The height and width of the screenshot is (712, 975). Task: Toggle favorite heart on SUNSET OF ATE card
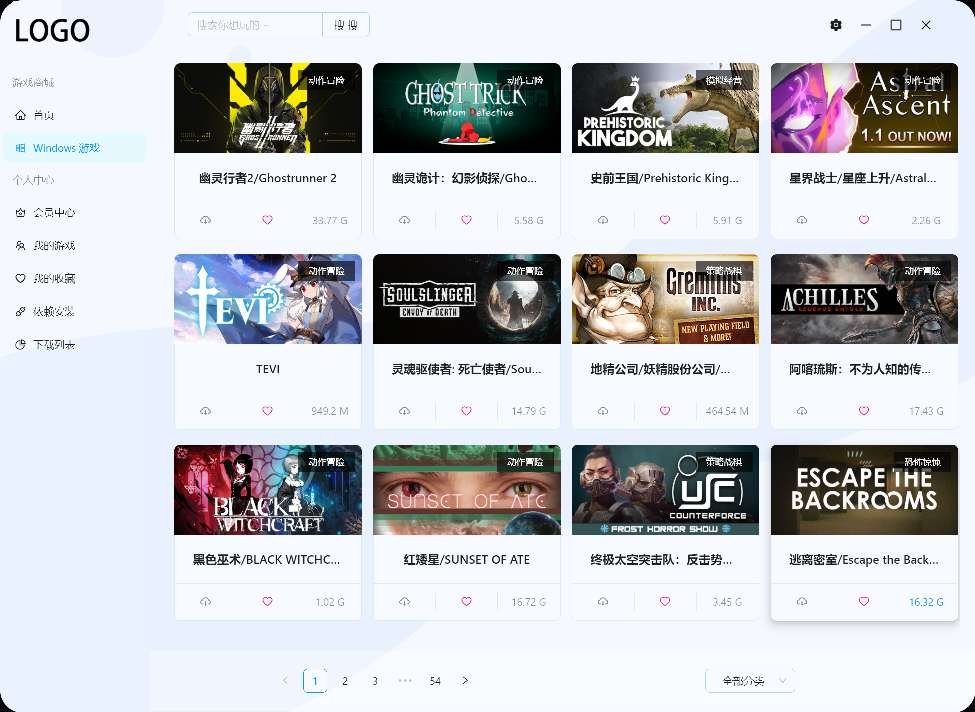coord(466,602)
